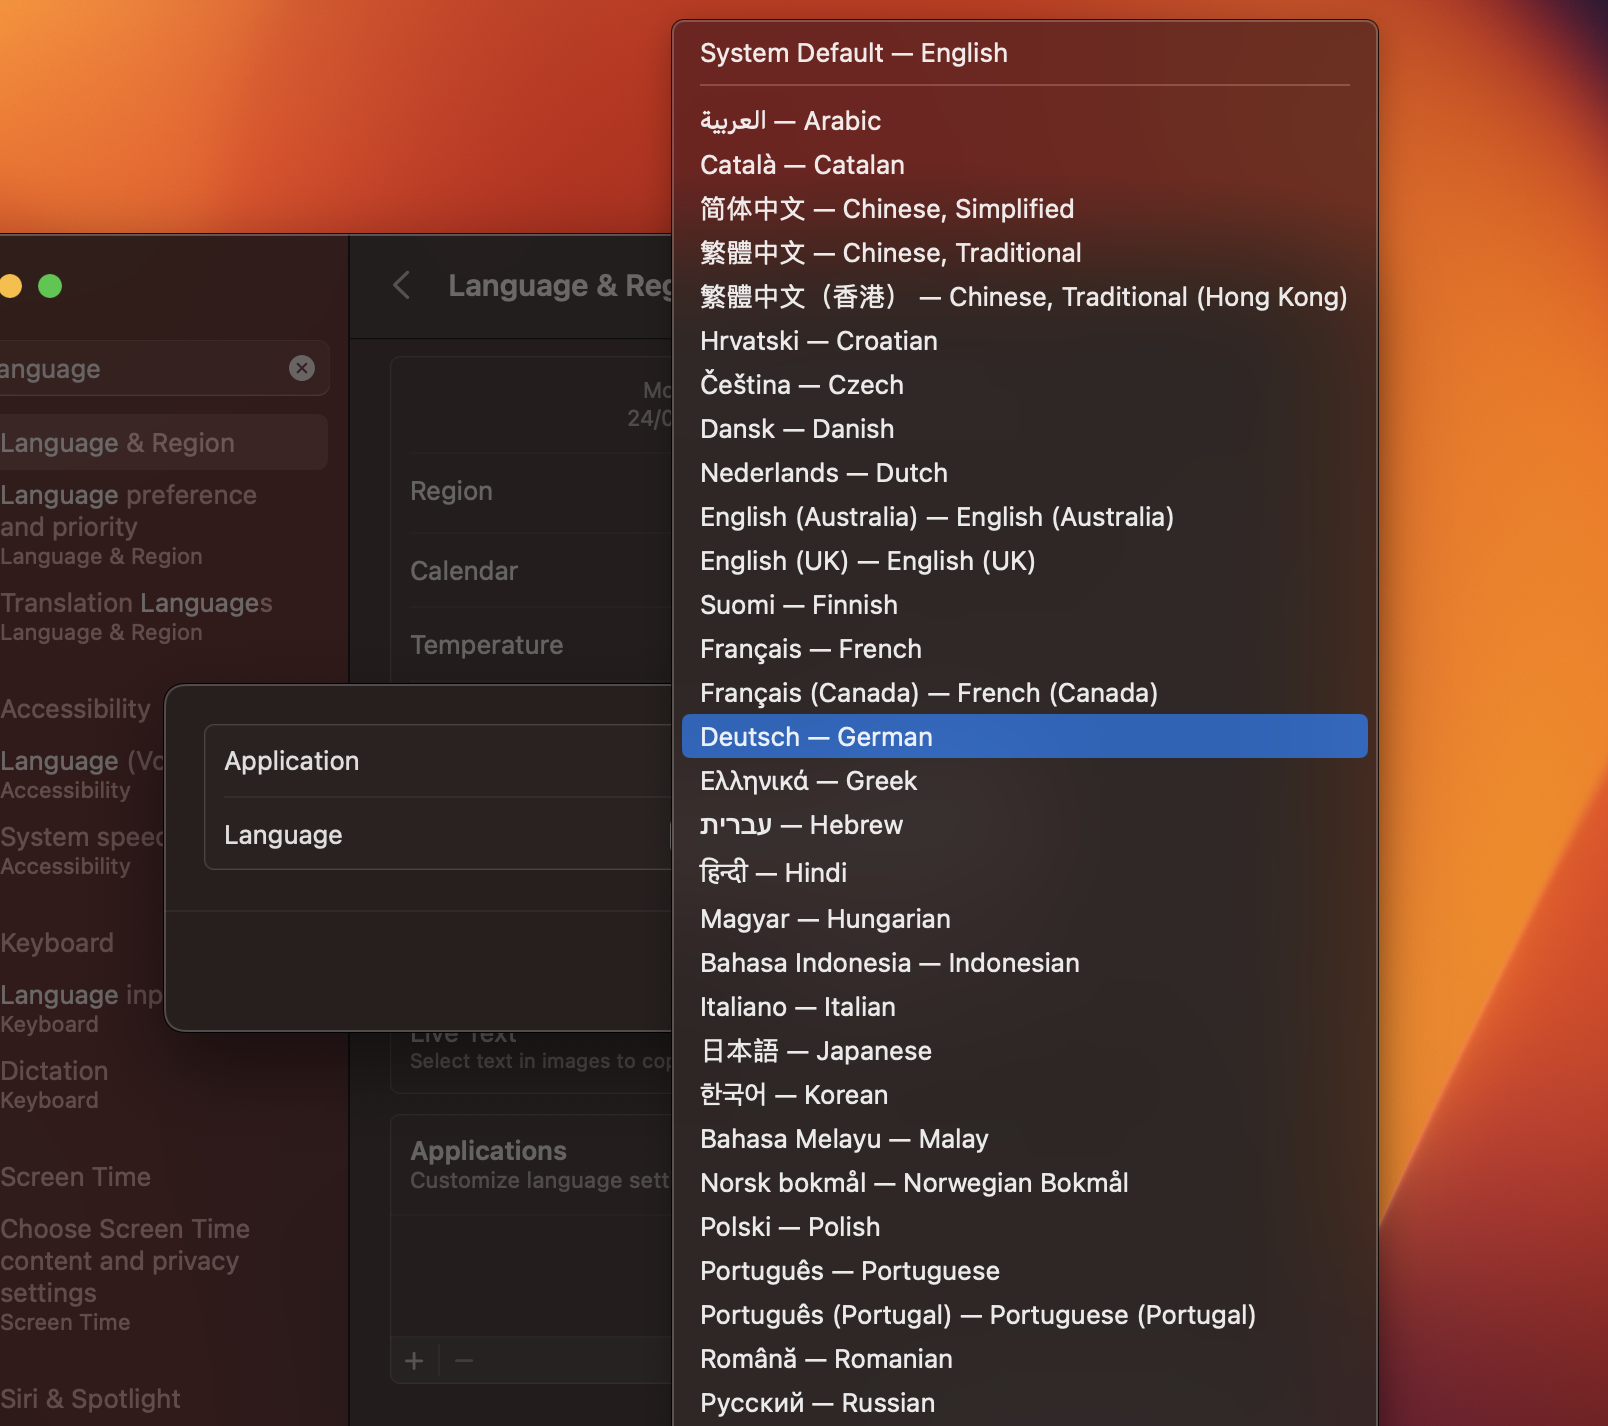This screenshot has height=1426, width=1608.
Task: Pick Hebrew from the list
Action: click(x=1024, y=825)
